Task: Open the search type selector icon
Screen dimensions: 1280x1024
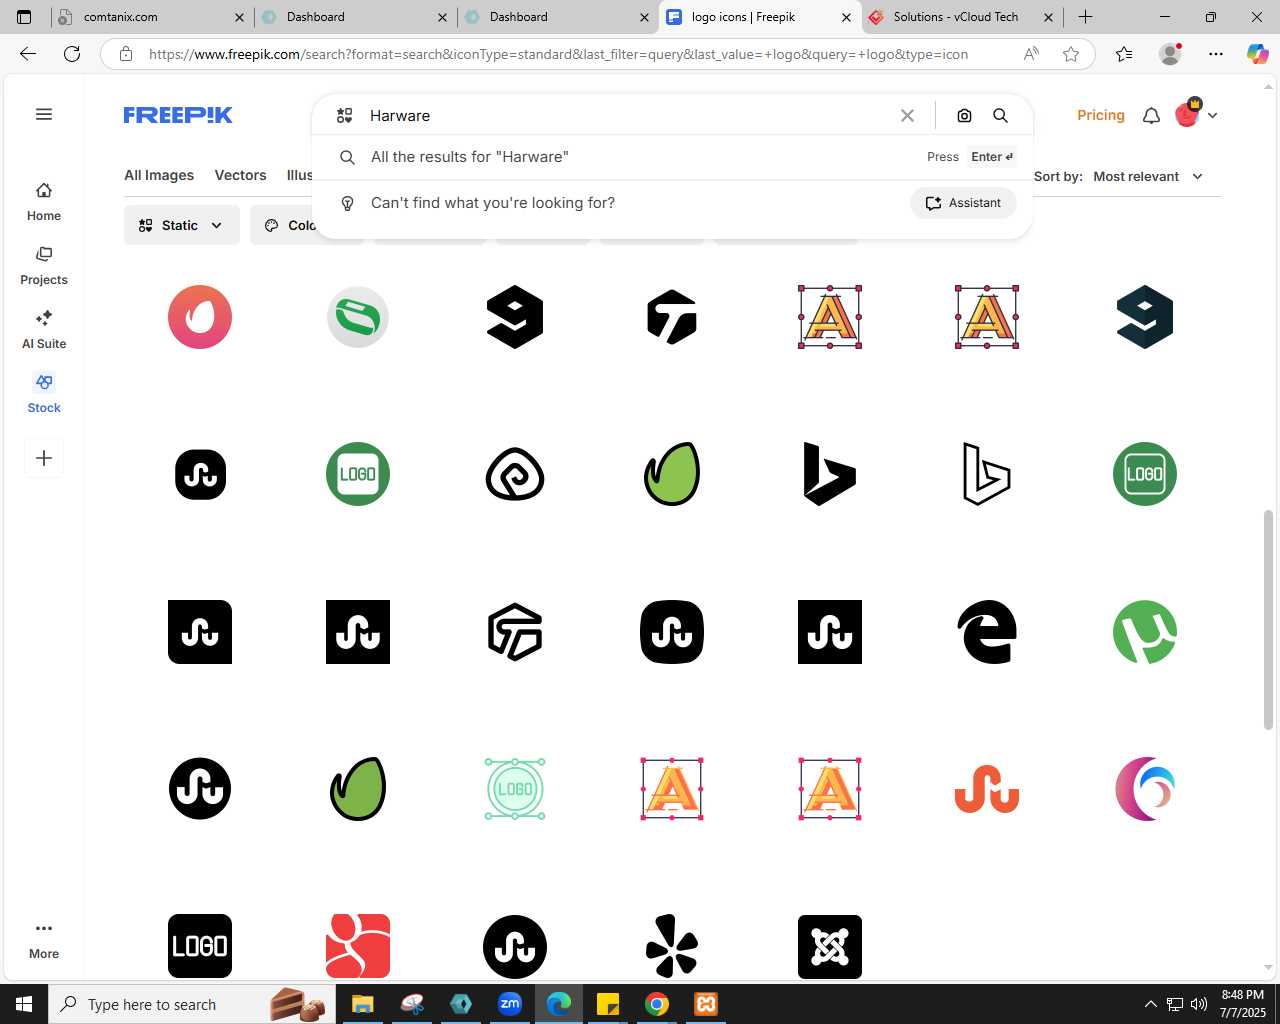Action: pyautogui.click(x=344, y=116)
